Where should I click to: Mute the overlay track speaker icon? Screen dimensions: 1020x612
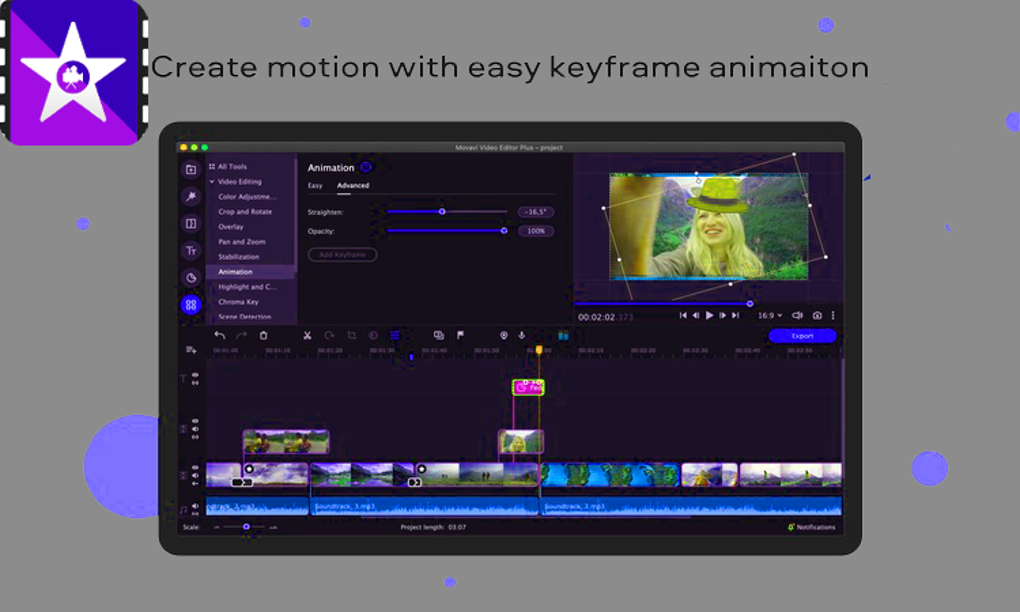click(195, 429)
